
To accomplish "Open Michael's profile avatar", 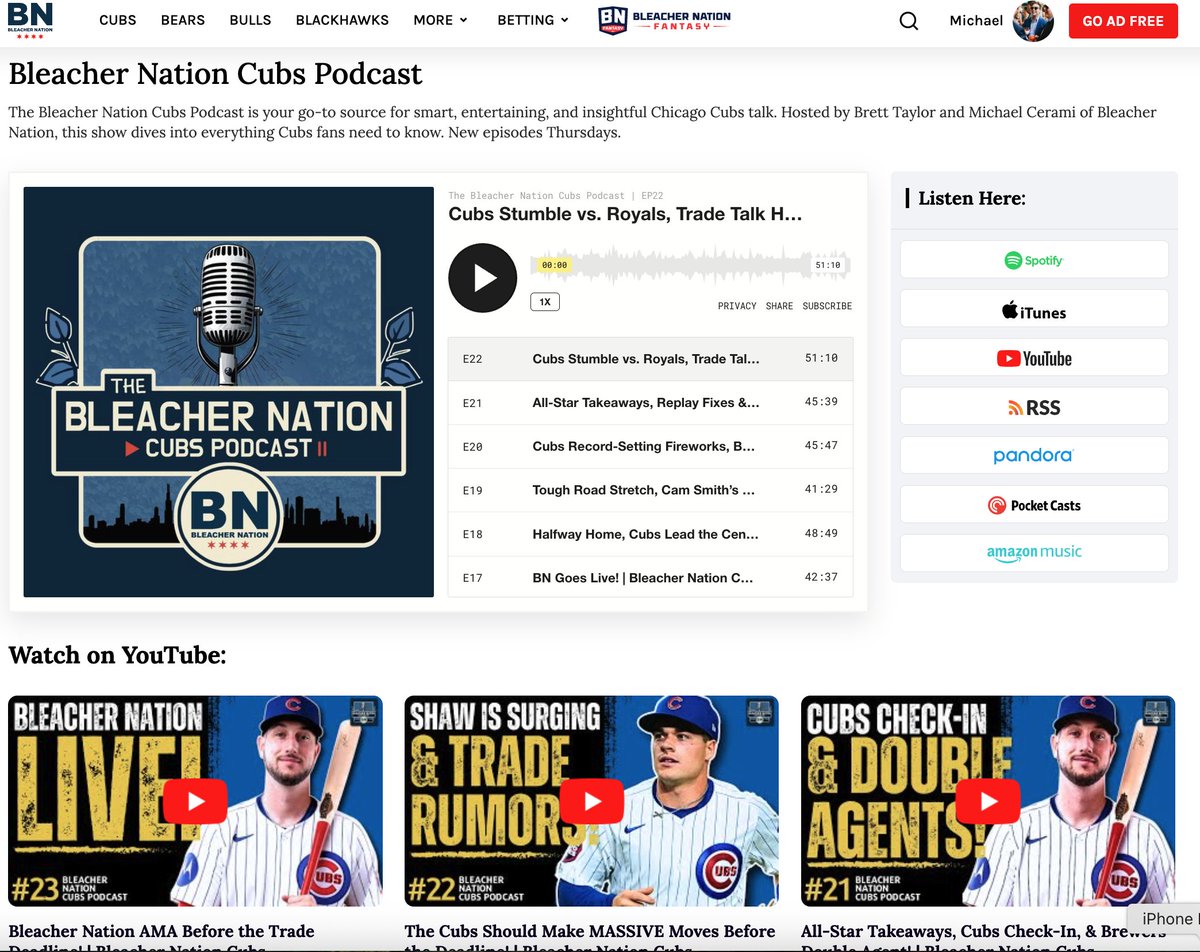I will pyautogui.click(x=1033, y=21).
